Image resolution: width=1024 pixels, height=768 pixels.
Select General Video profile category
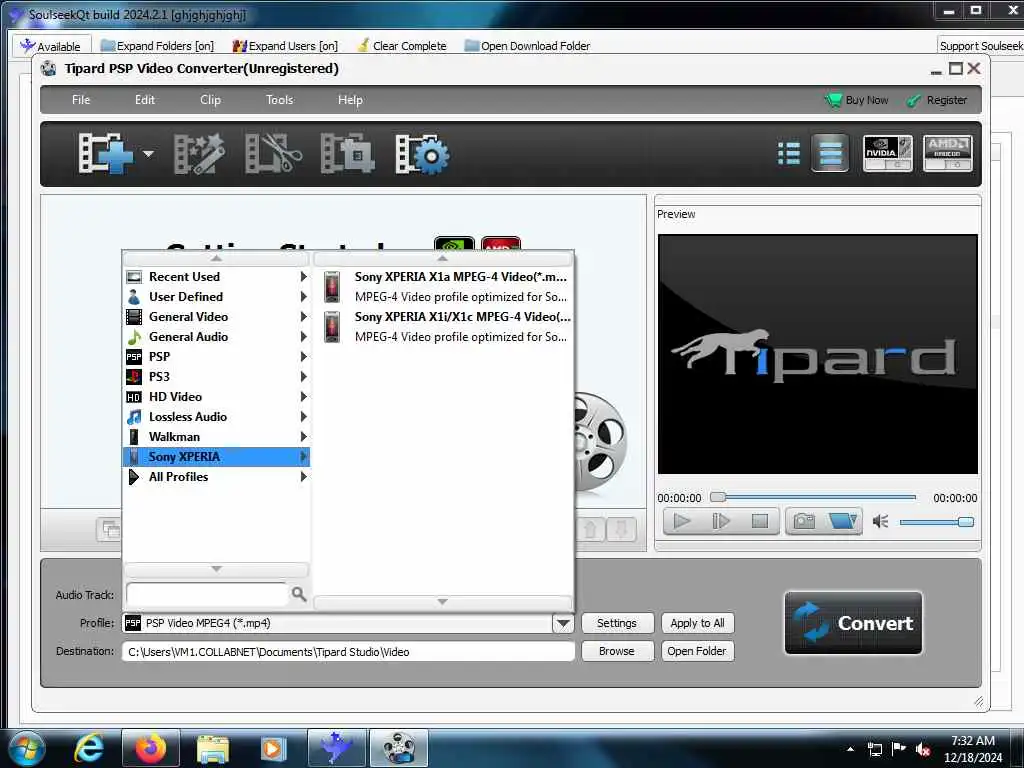click(x=216, y=317)
